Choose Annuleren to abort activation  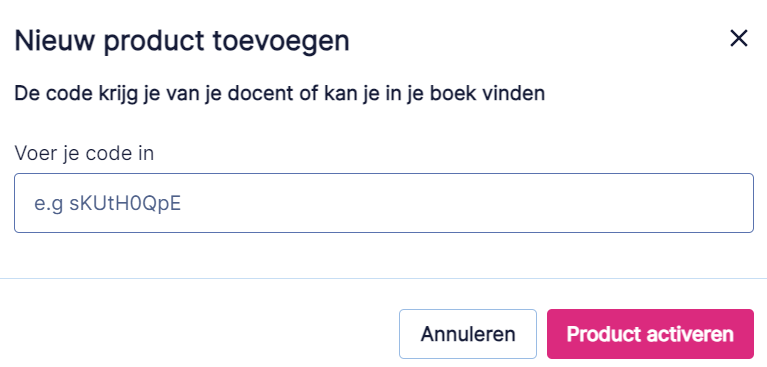468,334
